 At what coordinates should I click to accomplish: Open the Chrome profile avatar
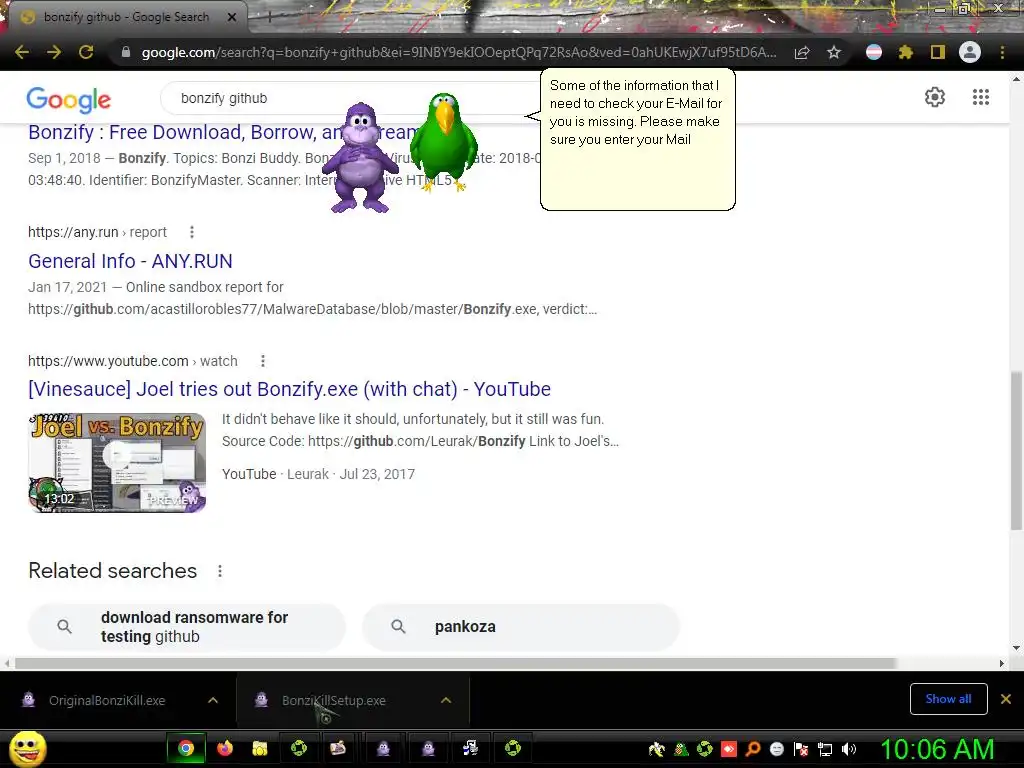(970, 52)
